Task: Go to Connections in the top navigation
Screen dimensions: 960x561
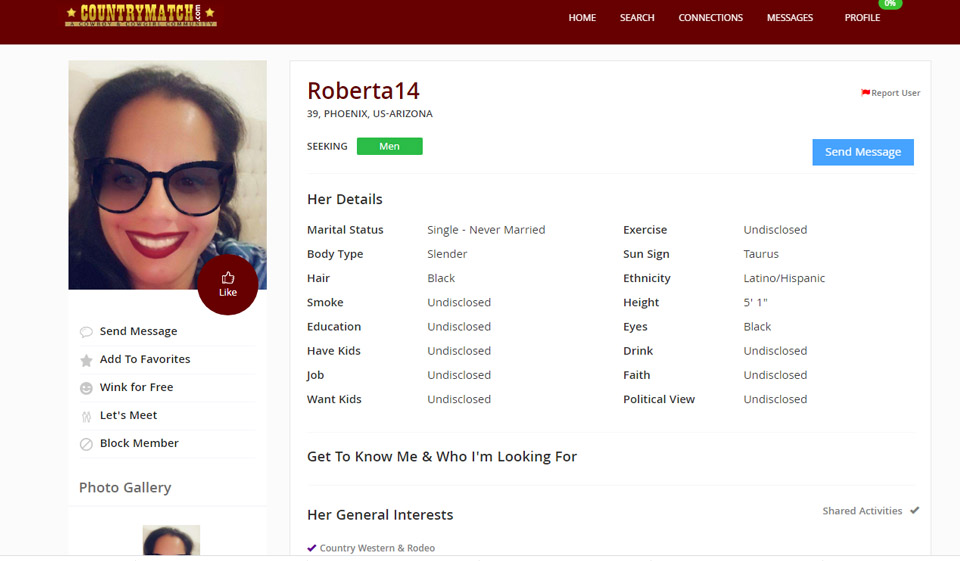Action: pos(710,18)
